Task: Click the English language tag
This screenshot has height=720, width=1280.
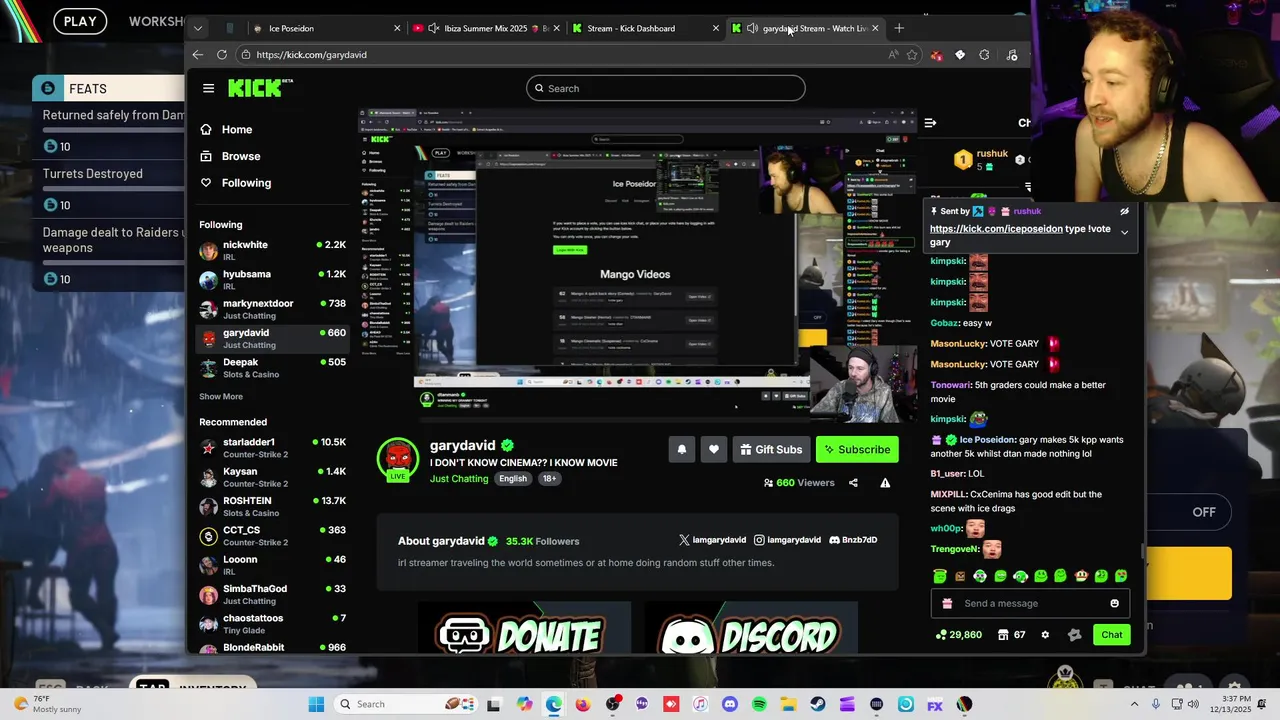Action: point(513,479)
